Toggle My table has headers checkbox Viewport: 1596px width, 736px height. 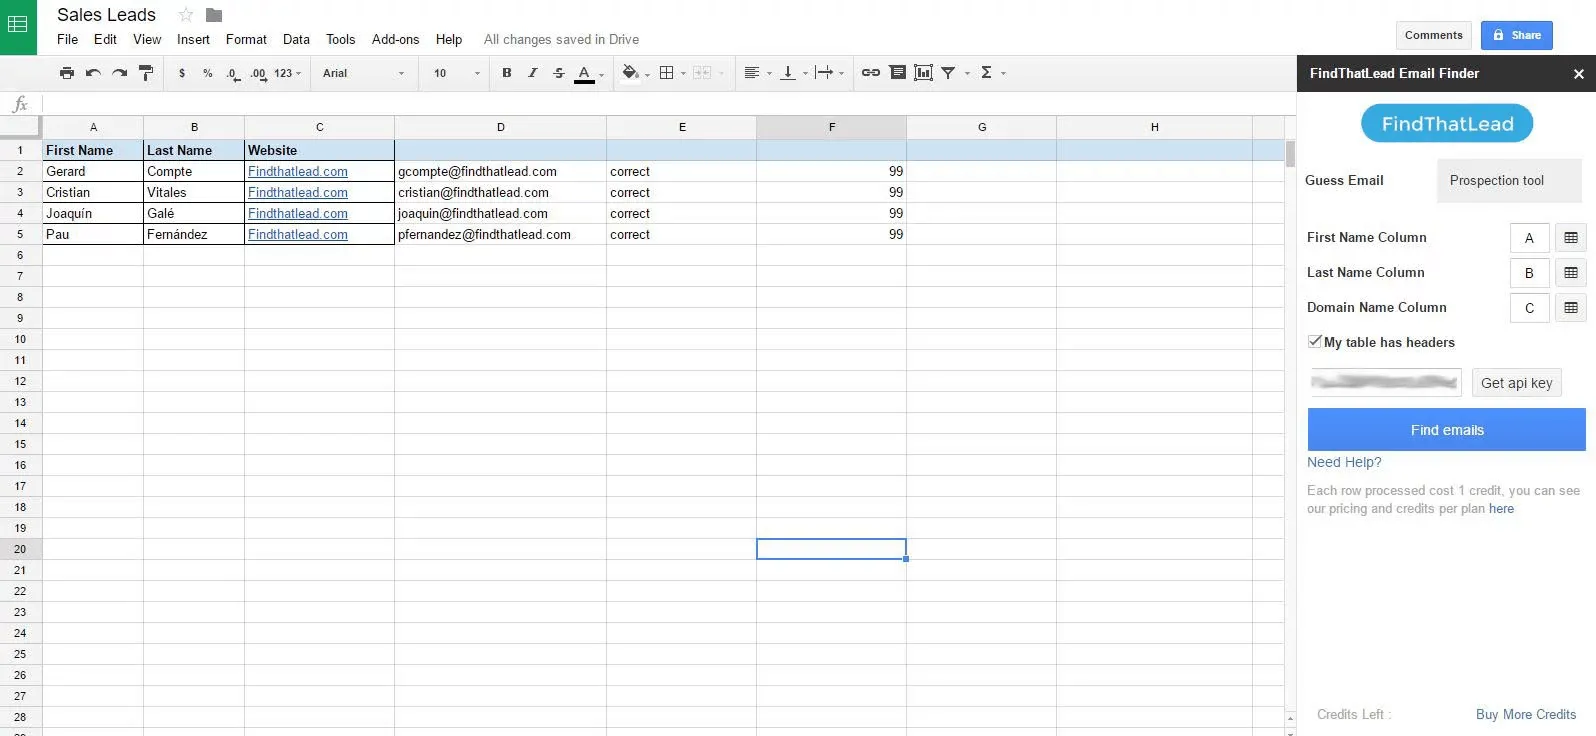point(1314,342)
